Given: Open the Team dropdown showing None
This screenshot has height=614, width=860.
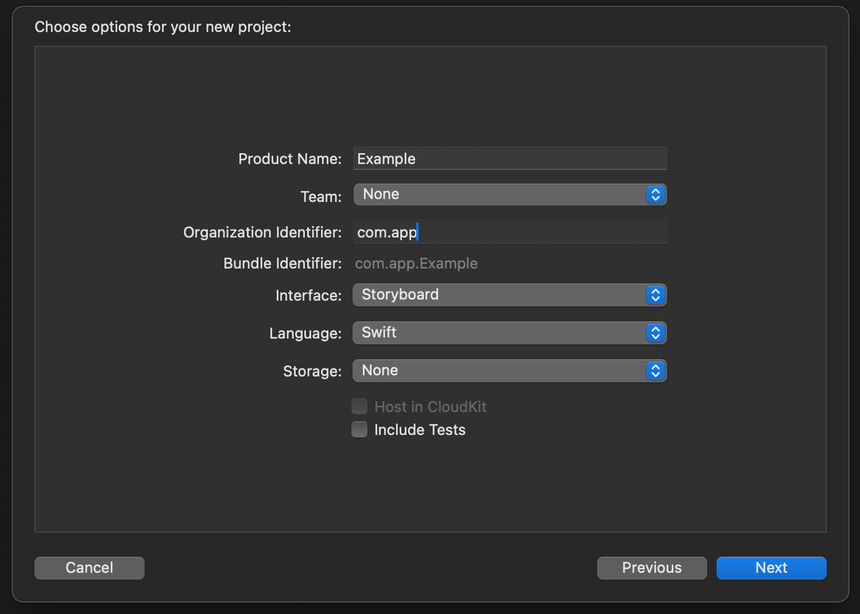Looking at the screenshot, I should click(x=510, y=194).
